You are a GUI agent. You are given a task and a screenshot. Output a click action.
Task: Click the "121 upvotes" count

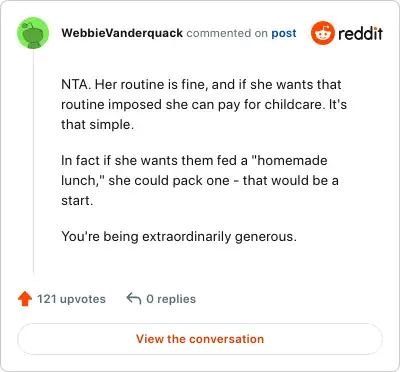[71, 299]
